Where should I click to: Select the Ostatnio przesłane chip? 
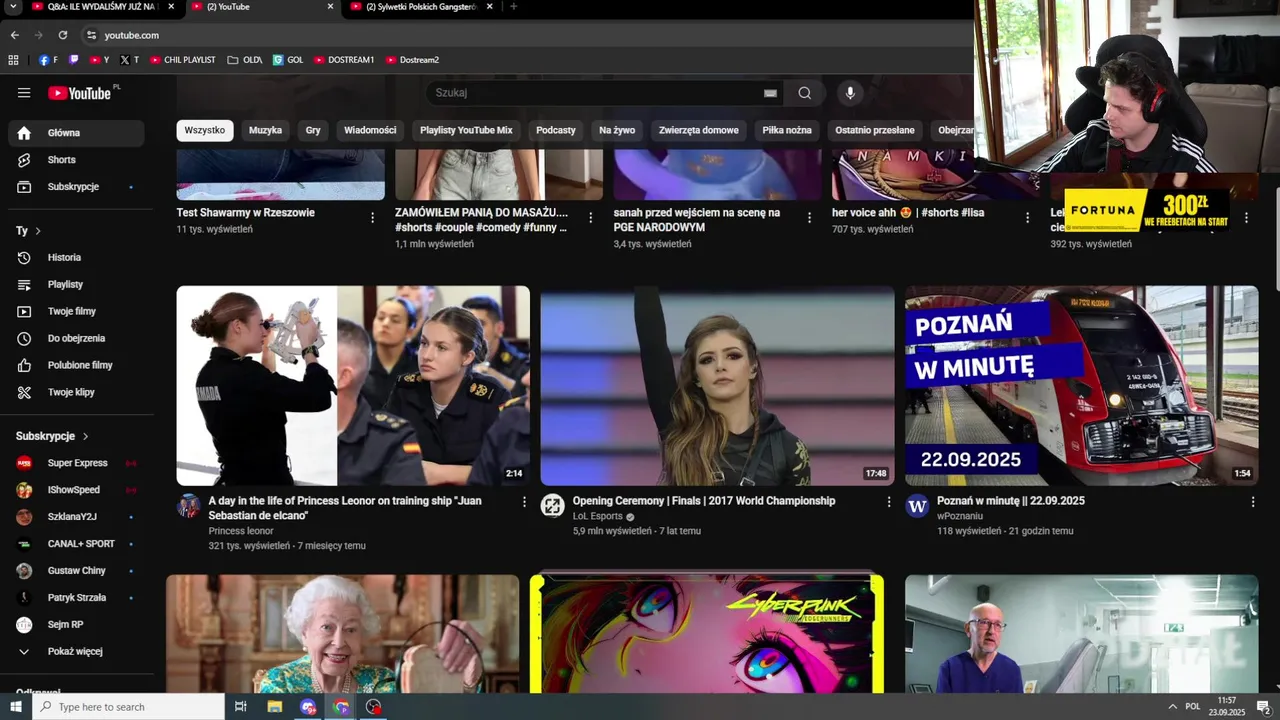coord(875,130)
